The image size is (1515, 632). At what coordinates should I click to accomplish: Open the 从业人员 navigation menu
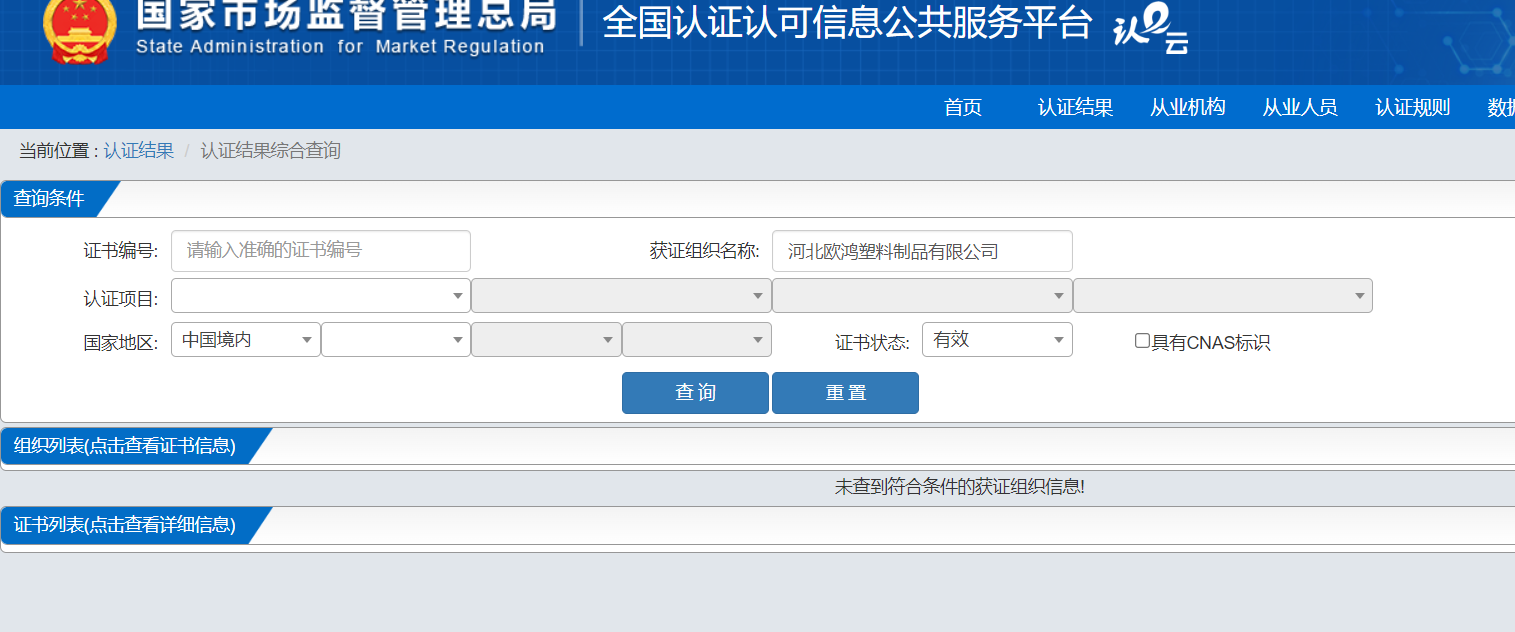tap(1299, 108)
